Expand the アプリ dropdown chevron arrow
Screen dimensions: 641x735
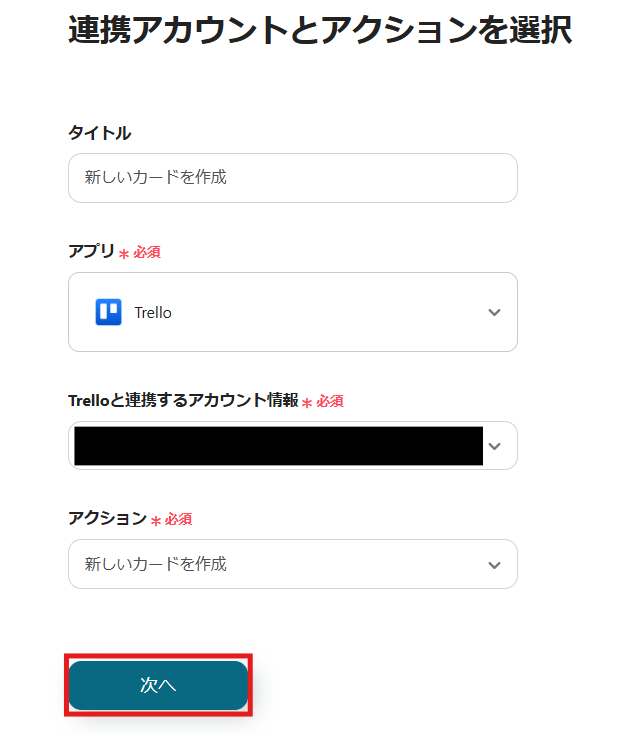point(494,312)
